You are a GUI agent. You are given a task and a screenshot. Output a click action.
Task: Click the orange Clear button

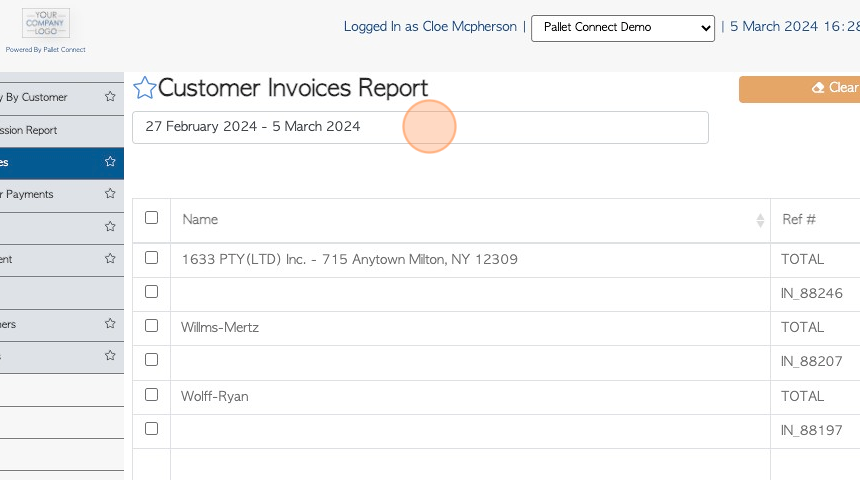pos(800,89)
